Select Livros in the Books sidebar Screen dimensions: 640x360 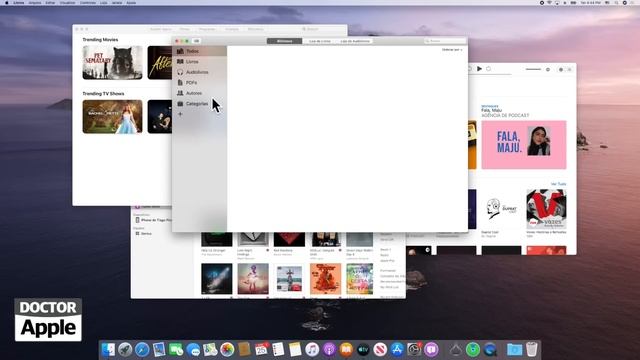[x=199, y=62]
